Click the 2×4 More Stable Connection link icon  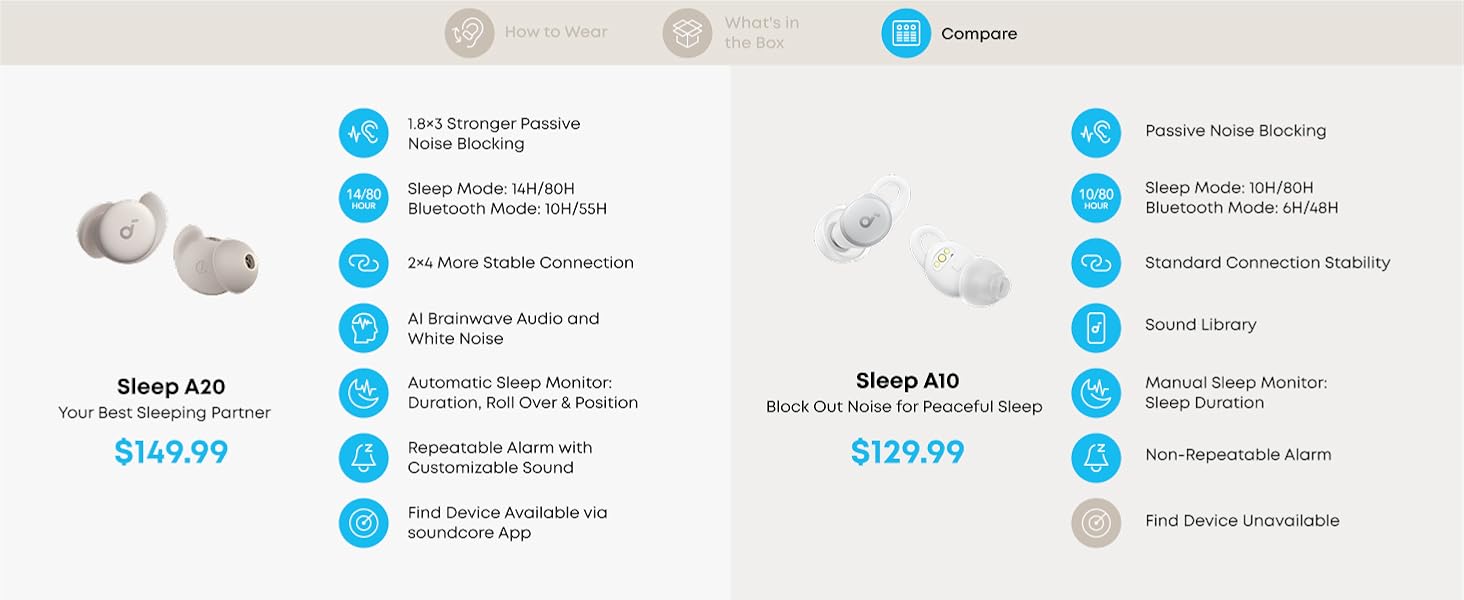(363, 263)
